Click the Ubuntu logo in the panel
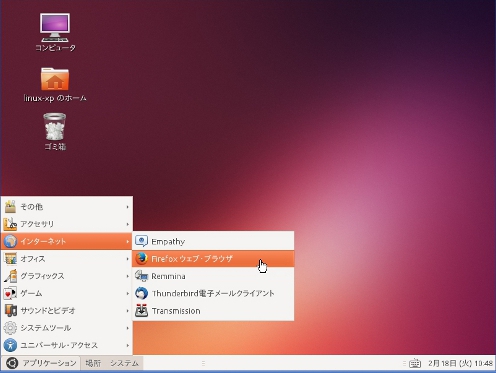This screenshot has width=496, height=373. pyautogui.click(x=12, y=363)
